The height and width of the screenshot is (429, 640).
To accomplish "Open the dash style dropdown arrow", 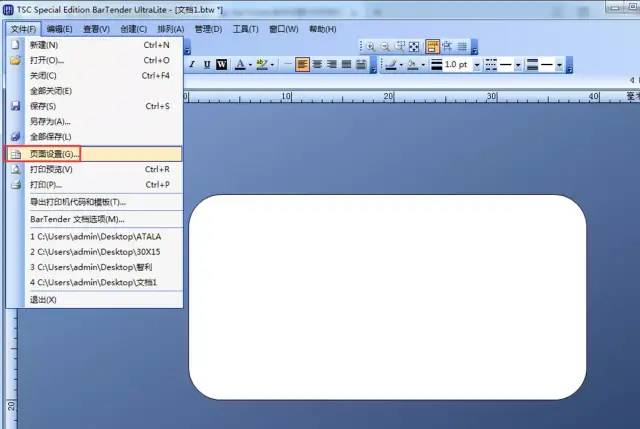I will pos(518,65).
